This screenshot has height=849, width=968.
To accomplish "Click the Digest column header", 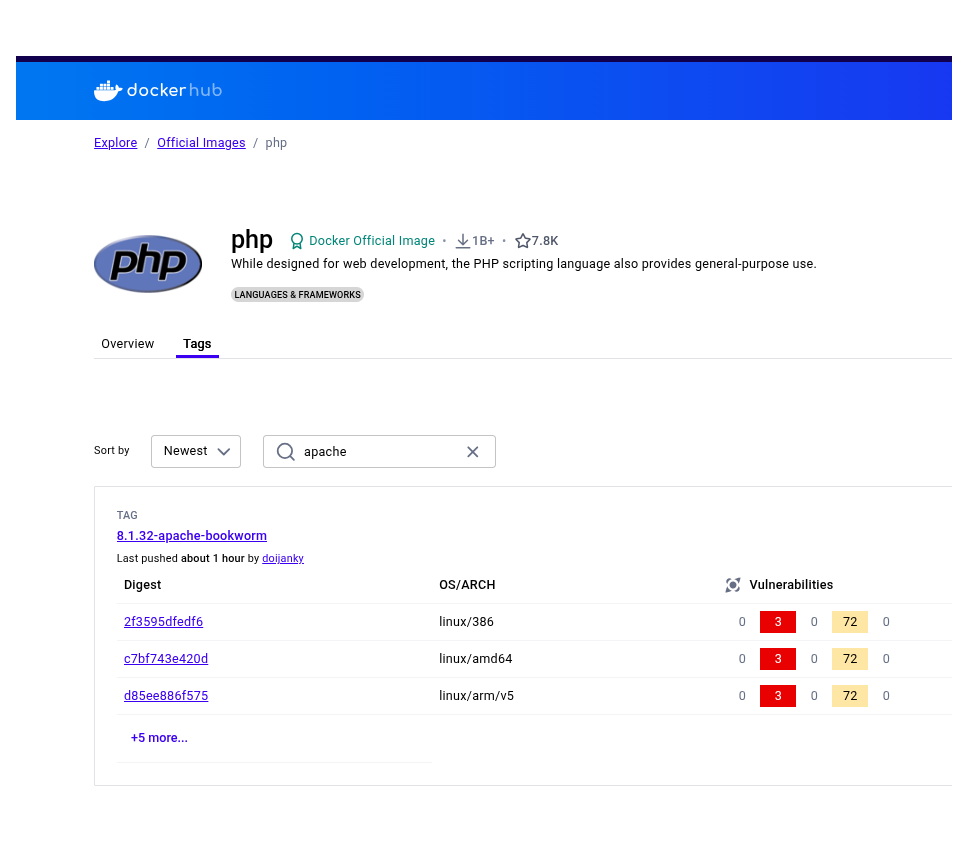I will (x=142, y=585).
